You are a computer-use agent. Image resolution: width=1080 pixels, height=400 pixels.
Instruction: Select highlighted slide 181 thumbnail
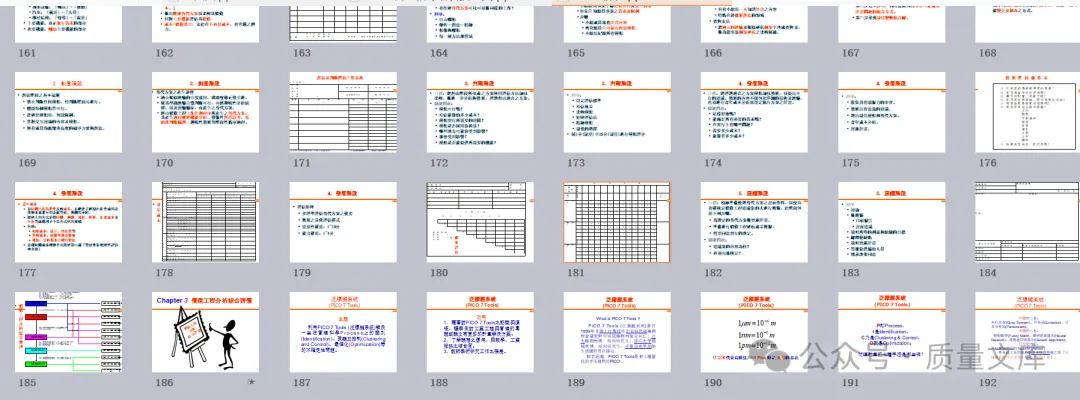(x=617, y=222)
